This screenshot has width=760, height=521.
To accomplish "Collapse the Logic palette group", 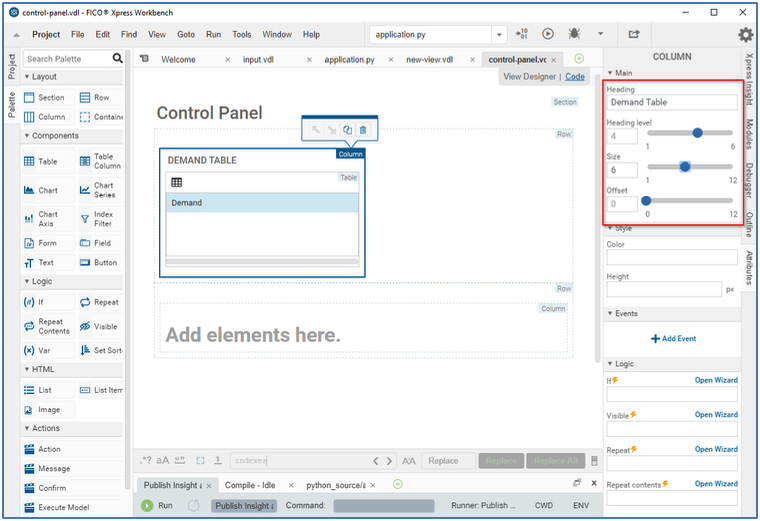I will 27,281.
